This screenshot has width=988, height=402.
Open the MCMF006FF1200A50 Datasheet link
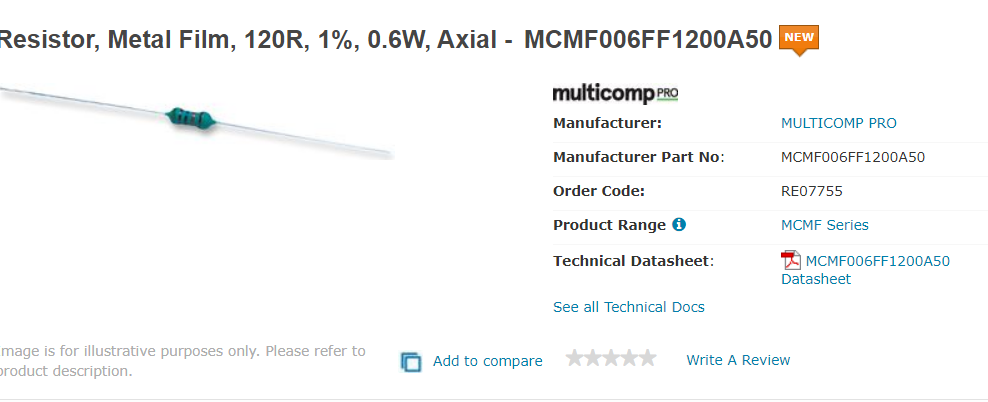(x=865, y=270)
